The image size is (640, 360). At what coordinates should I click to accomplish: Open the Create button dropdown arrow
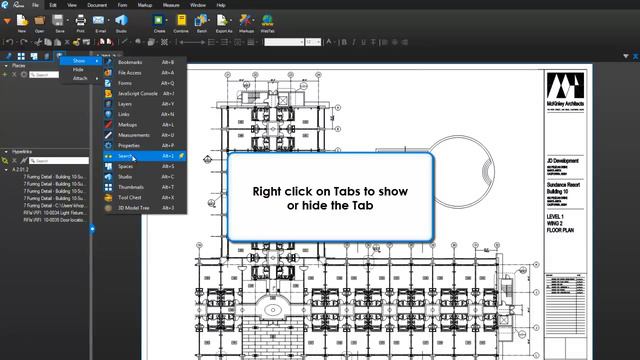click(x=167, y=20)
